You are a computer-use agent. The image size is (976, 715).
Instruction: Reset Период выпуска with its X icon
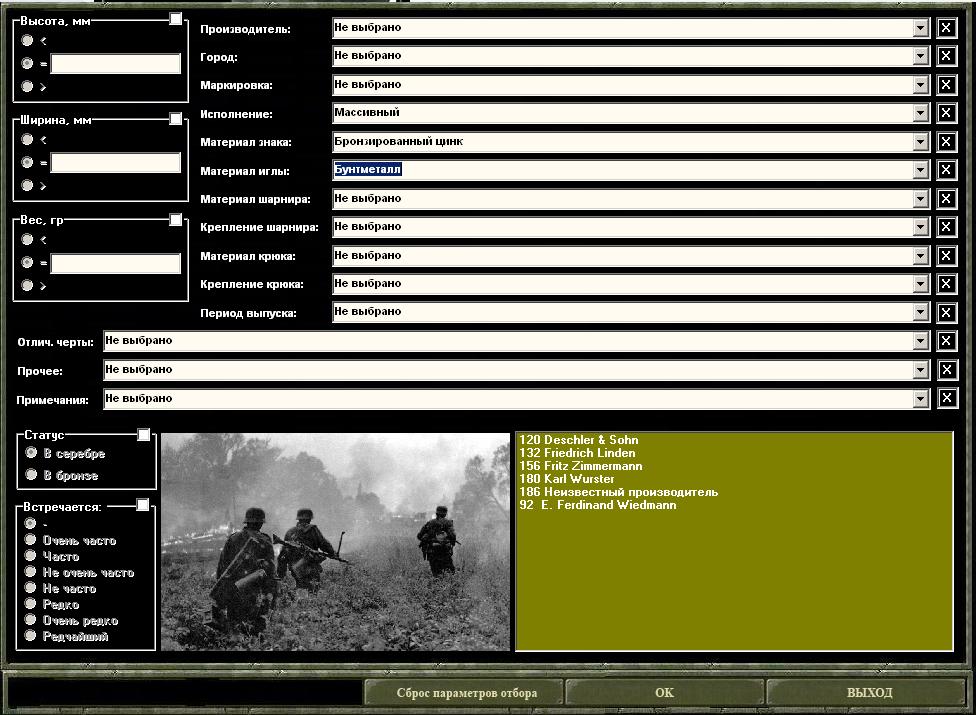(x=946, y=313)
